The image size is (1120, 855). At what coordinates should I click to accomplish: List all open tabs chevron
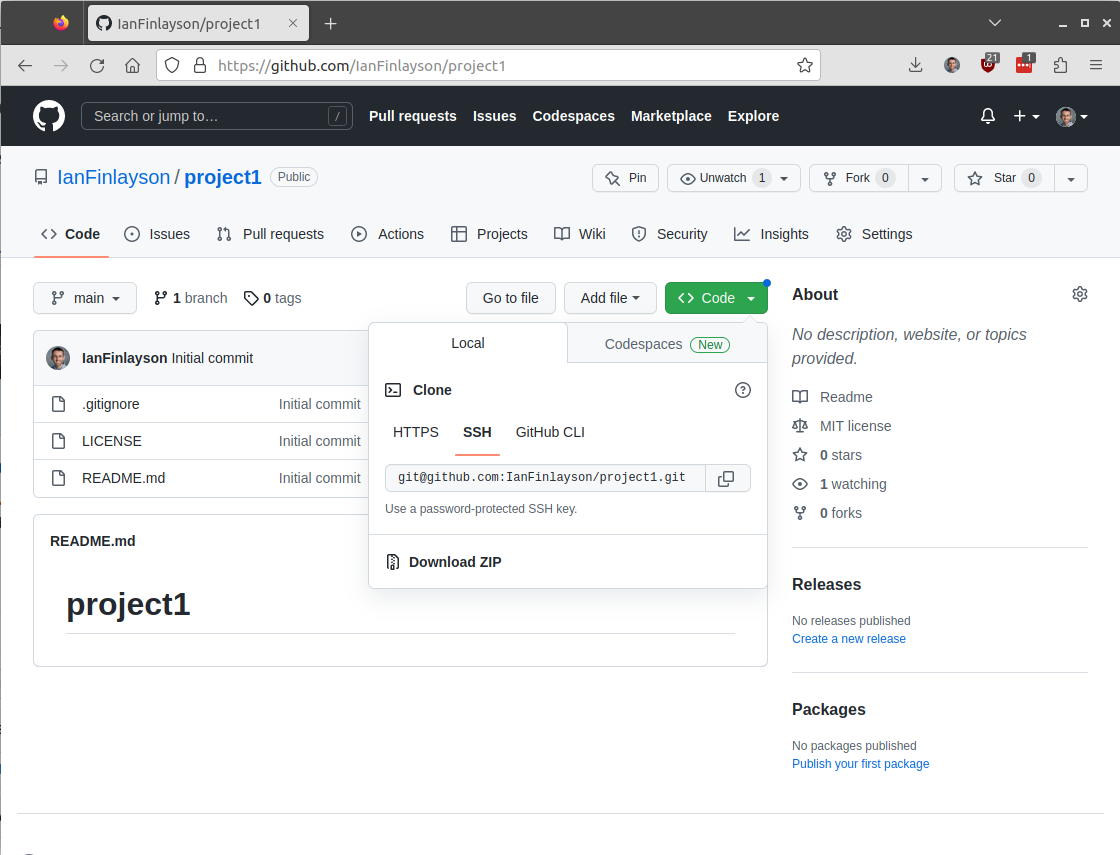point(995,24)
